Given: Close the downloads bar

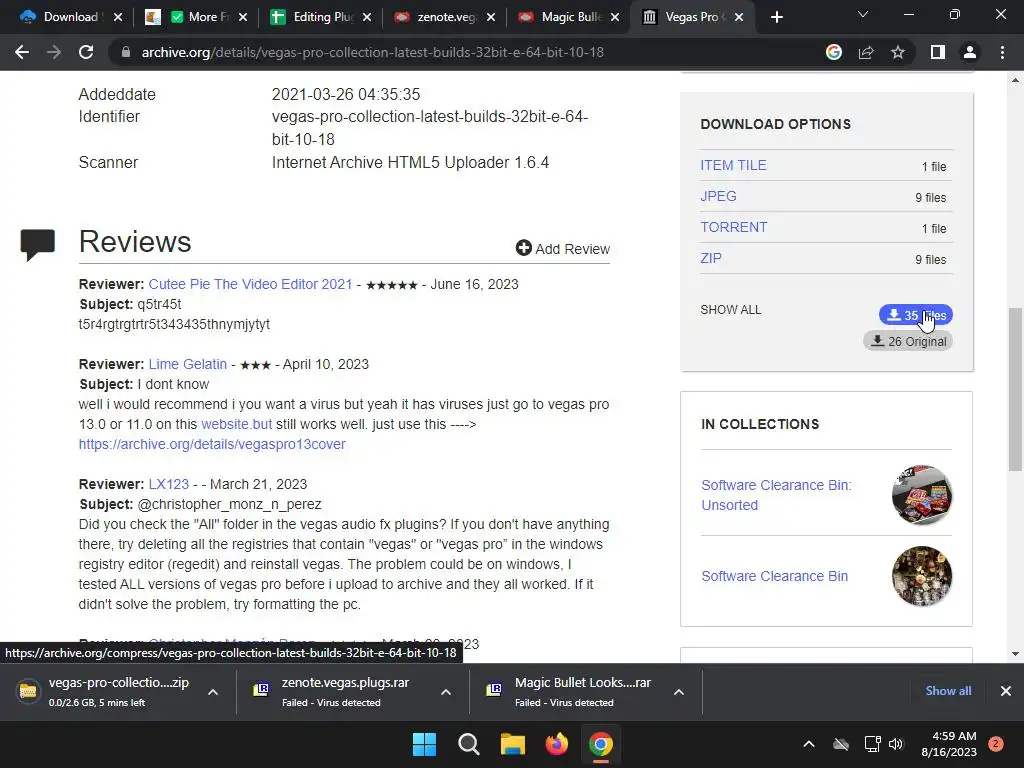Looking at the screenshot, I should pyautogui.click(x=1006, y=690).
